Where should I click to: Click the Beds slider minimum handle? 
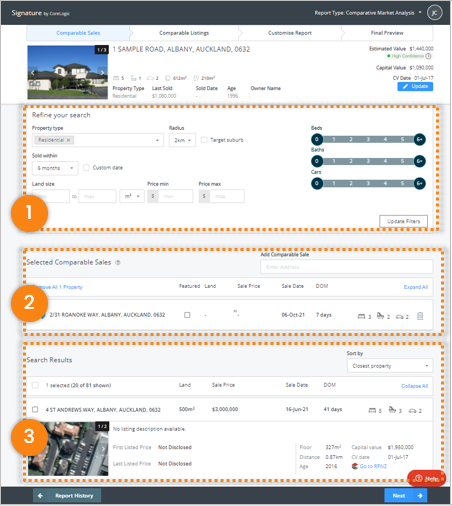317,139
